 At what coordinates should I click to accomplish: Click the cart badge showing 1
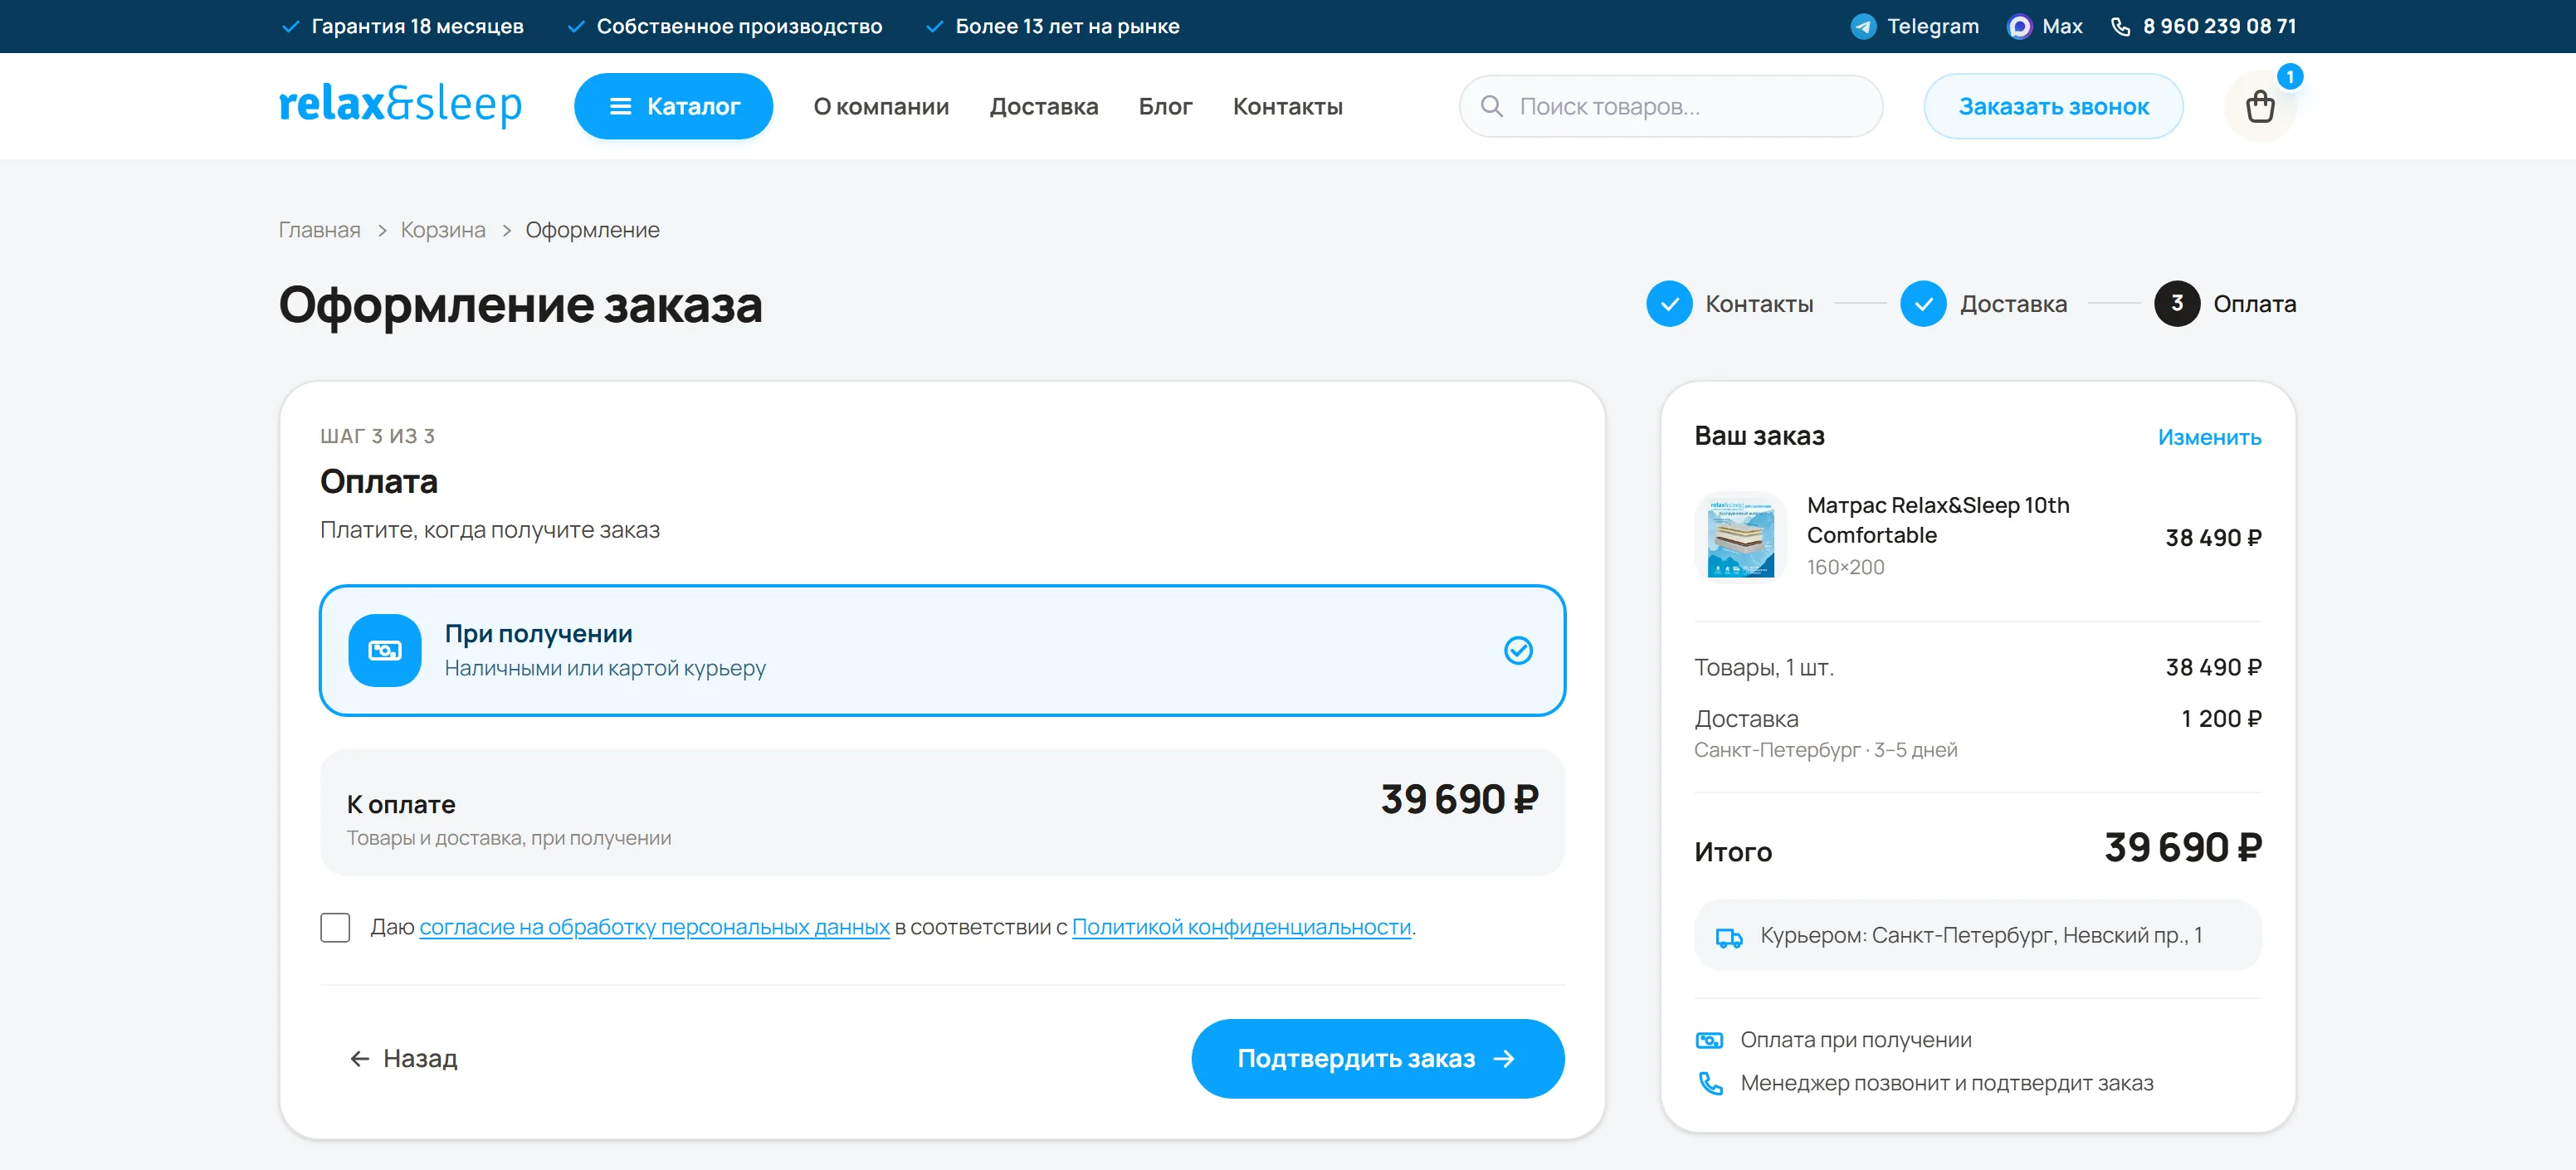(x=2289, y=77)
